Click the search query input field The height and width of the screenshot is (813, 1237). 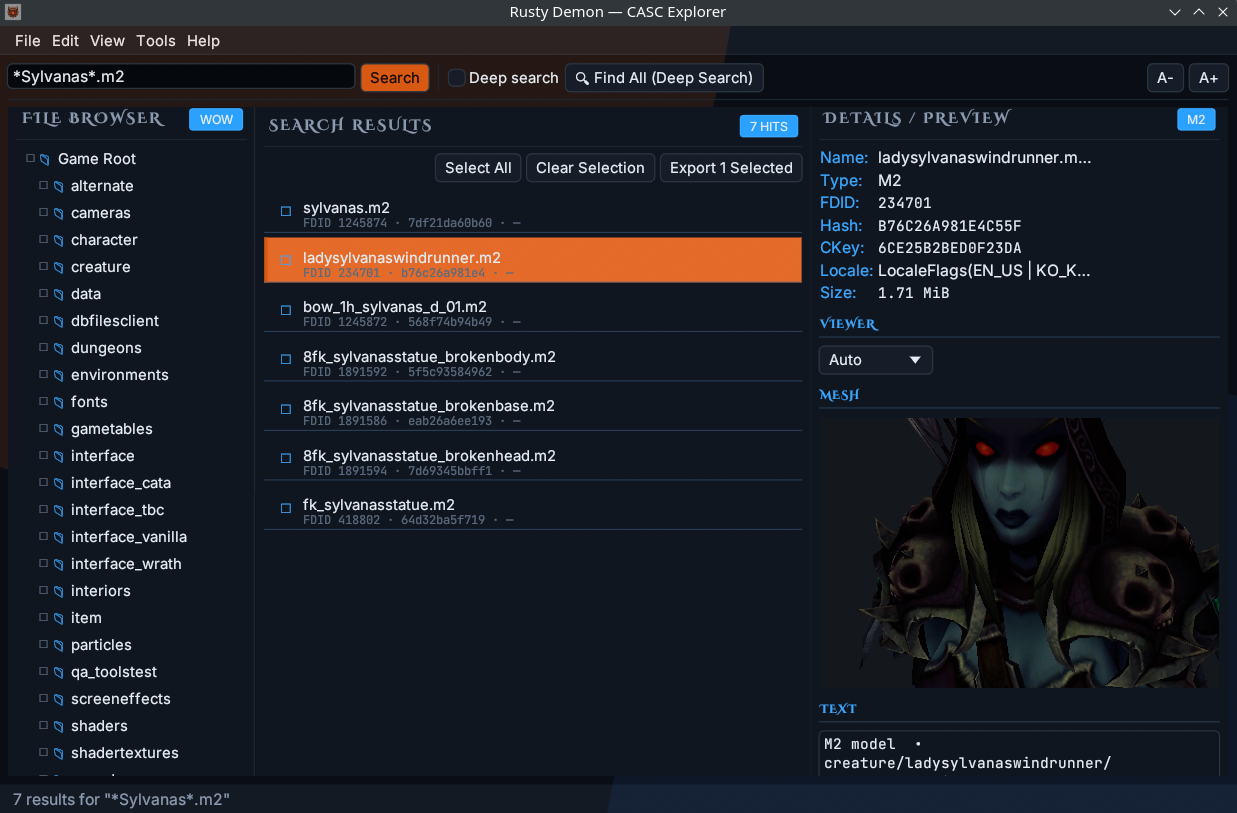pyautogui.click(x=181, y=77)
